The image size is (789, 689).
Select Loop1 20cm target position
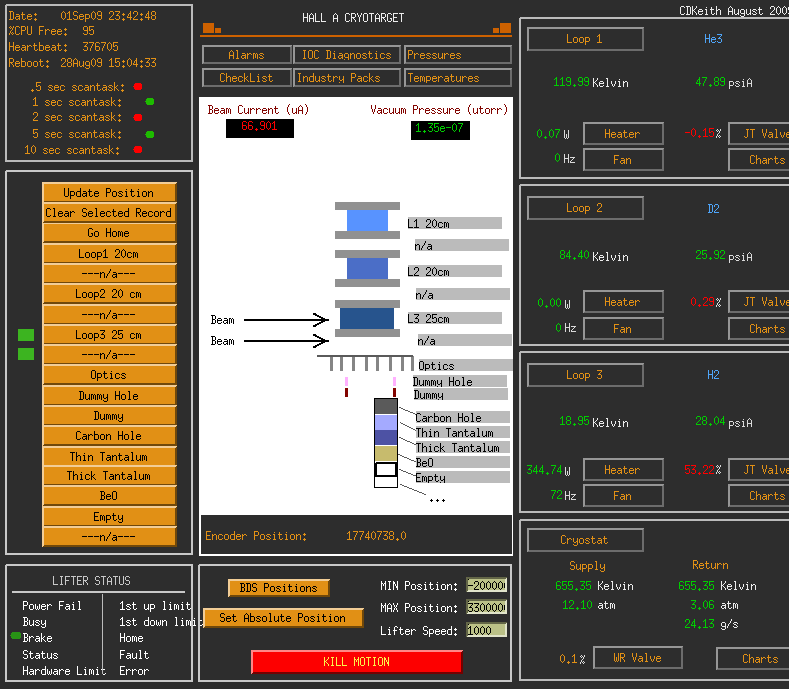[109, 254]
